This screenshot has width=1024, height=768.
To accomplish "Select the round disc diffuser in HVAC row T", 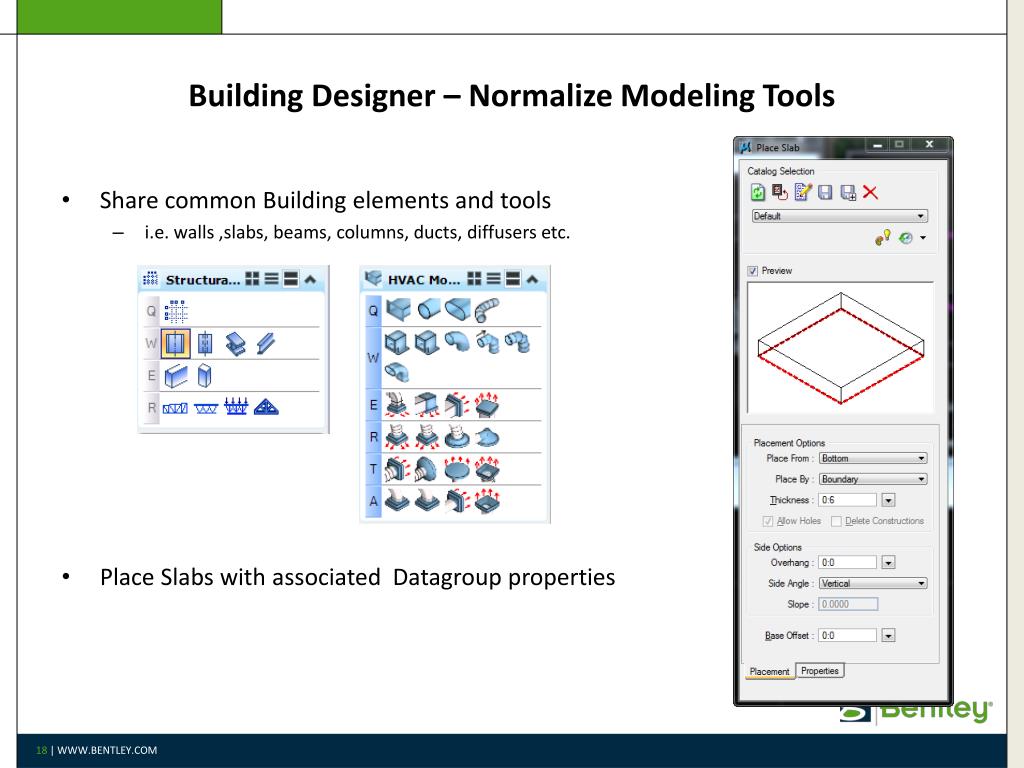I will tap(457, 469).
